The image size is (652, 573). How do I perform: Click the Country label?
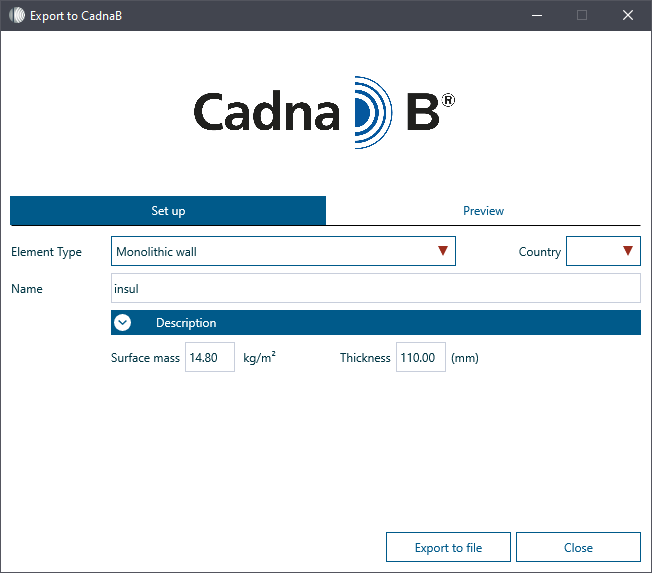[540, 252]
